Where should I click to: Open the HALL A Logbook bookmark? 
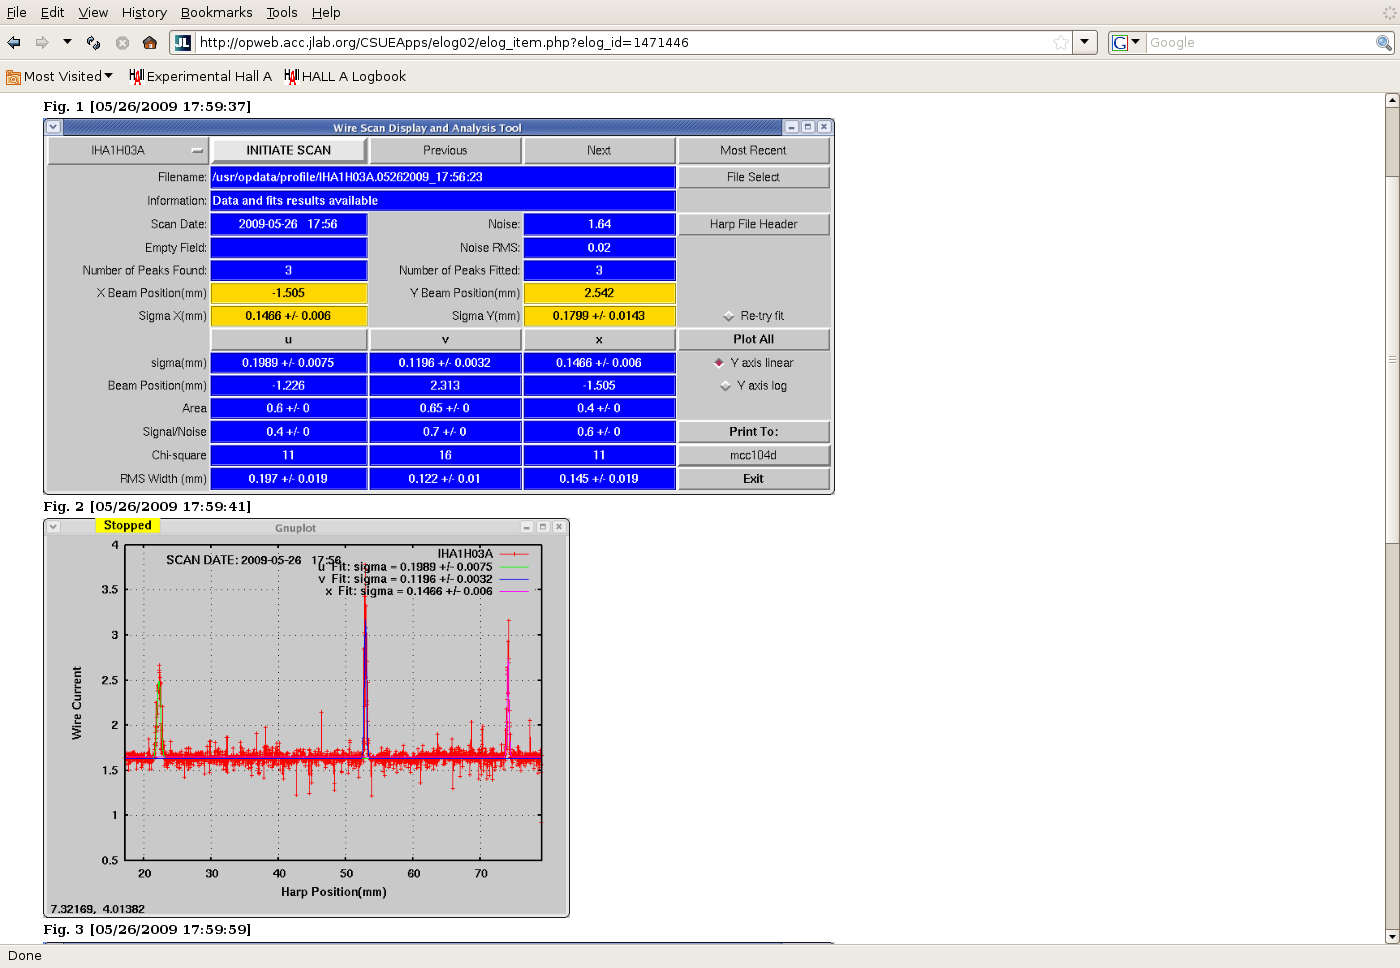pyautogui.click(x=345, y=76)
